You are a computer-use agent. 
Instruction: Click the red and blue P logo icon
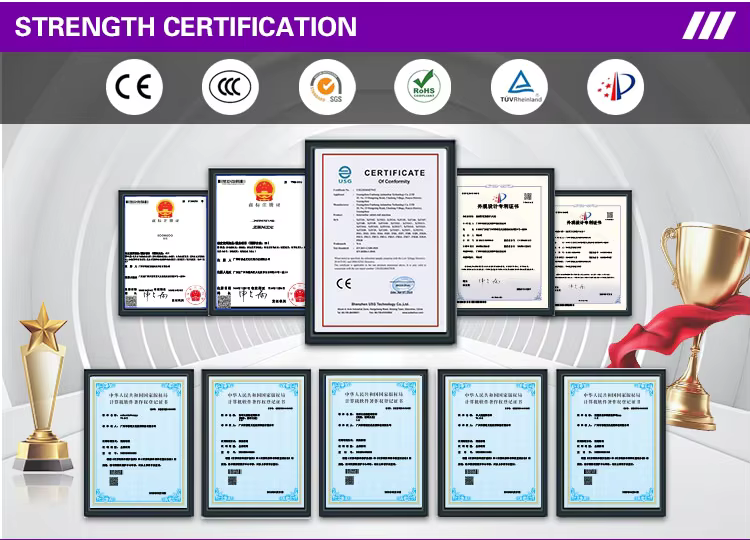click(x=615, y=88)
